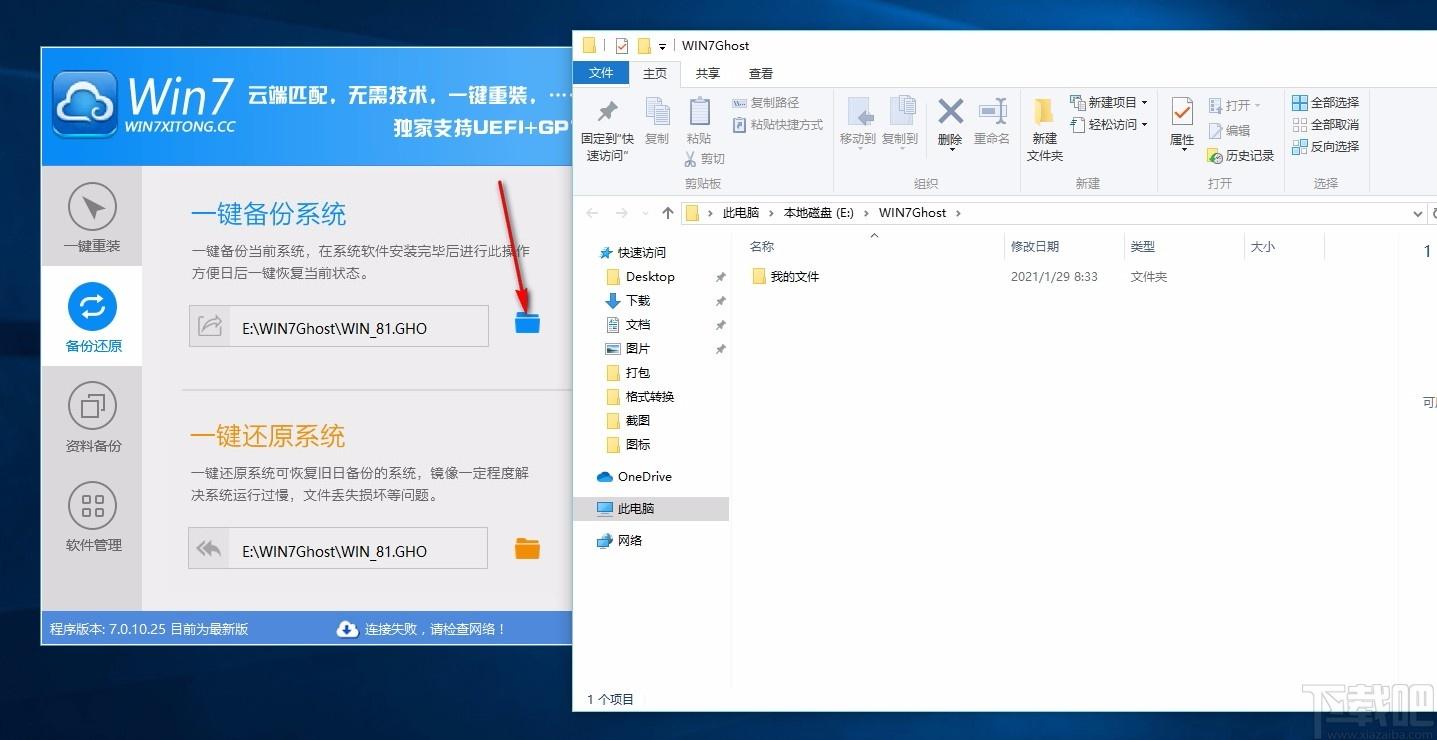Click the Win7 cloud logo
Screen dimensions: 1437x740
tap(85, 103)
